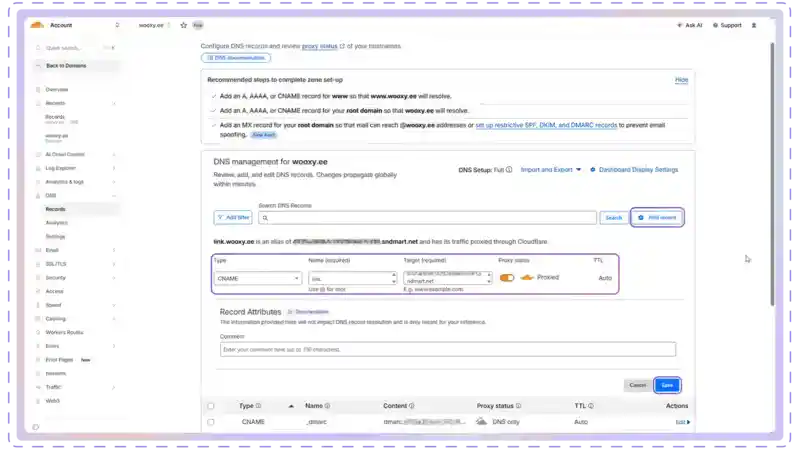Click the DNS sidebar icon

click(38, 195)
